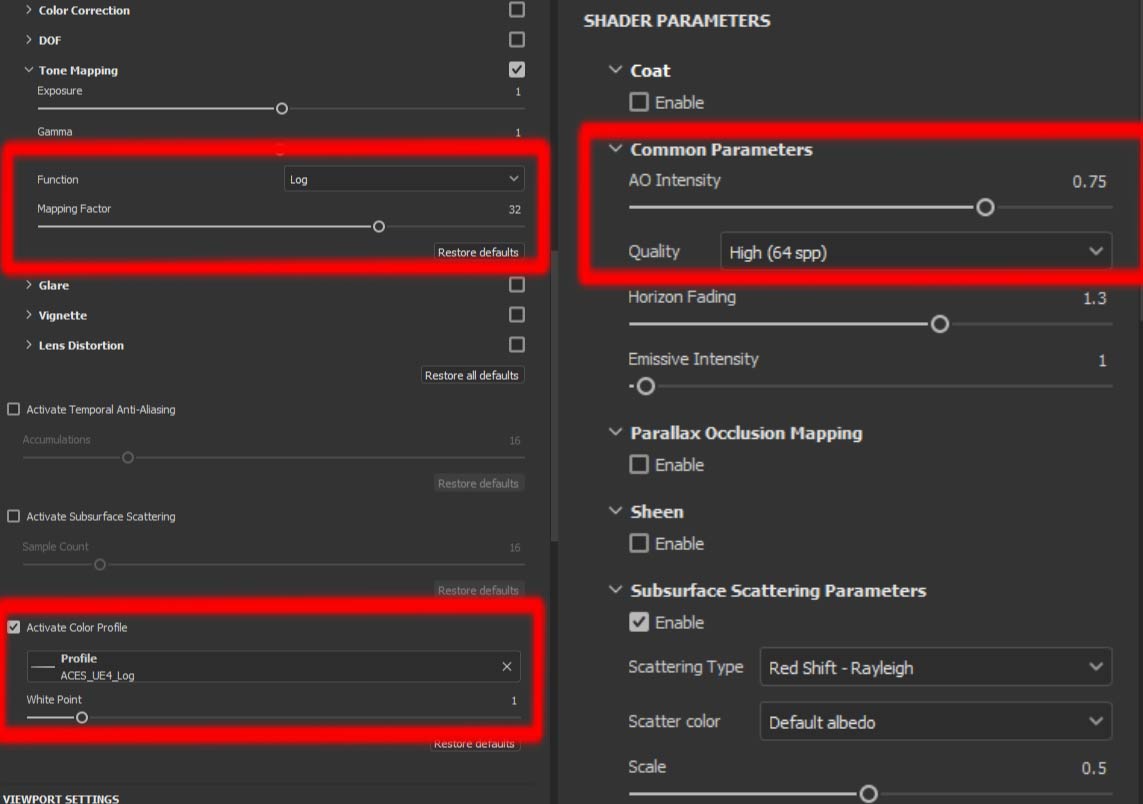The image size is (1143, 804).
Task: Activate Temporal Anti-Aliasing
Action: click(x=14, y=409)
